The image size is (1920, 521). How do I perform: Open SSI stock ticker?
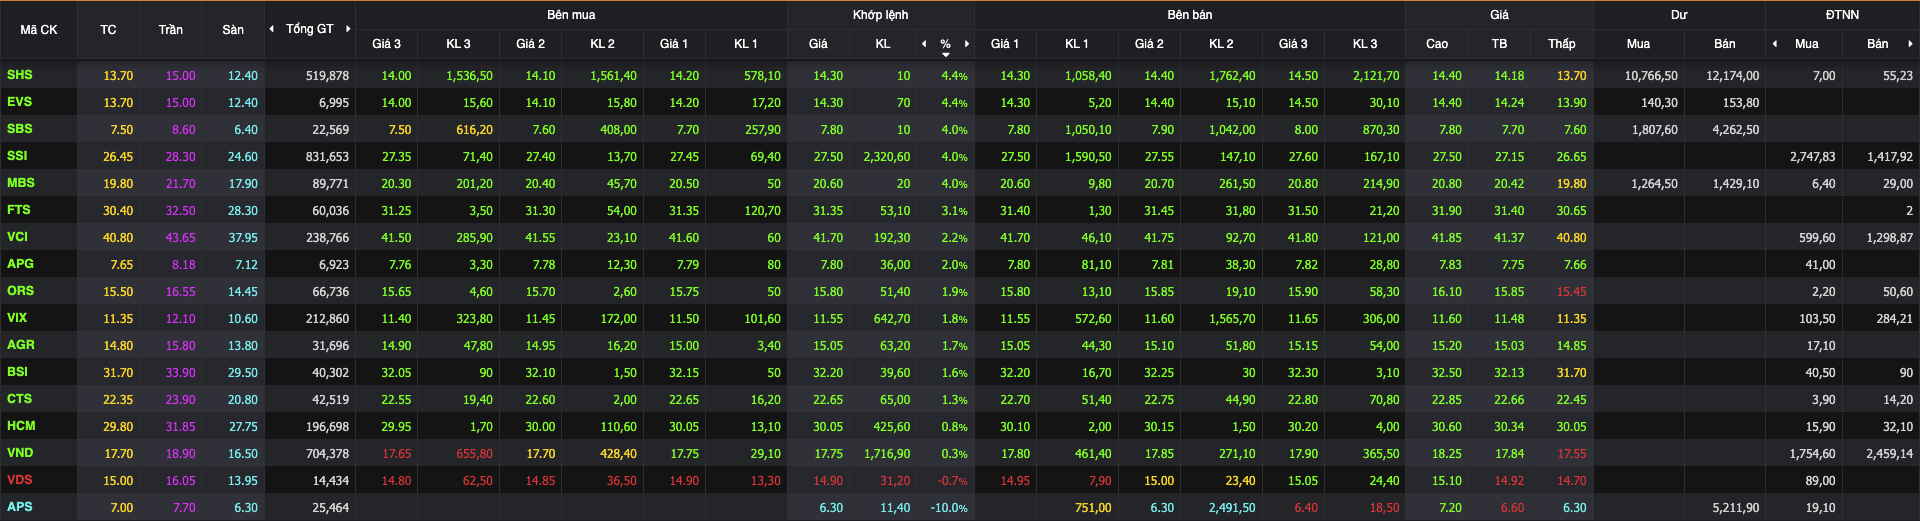[x=17, y=156]
